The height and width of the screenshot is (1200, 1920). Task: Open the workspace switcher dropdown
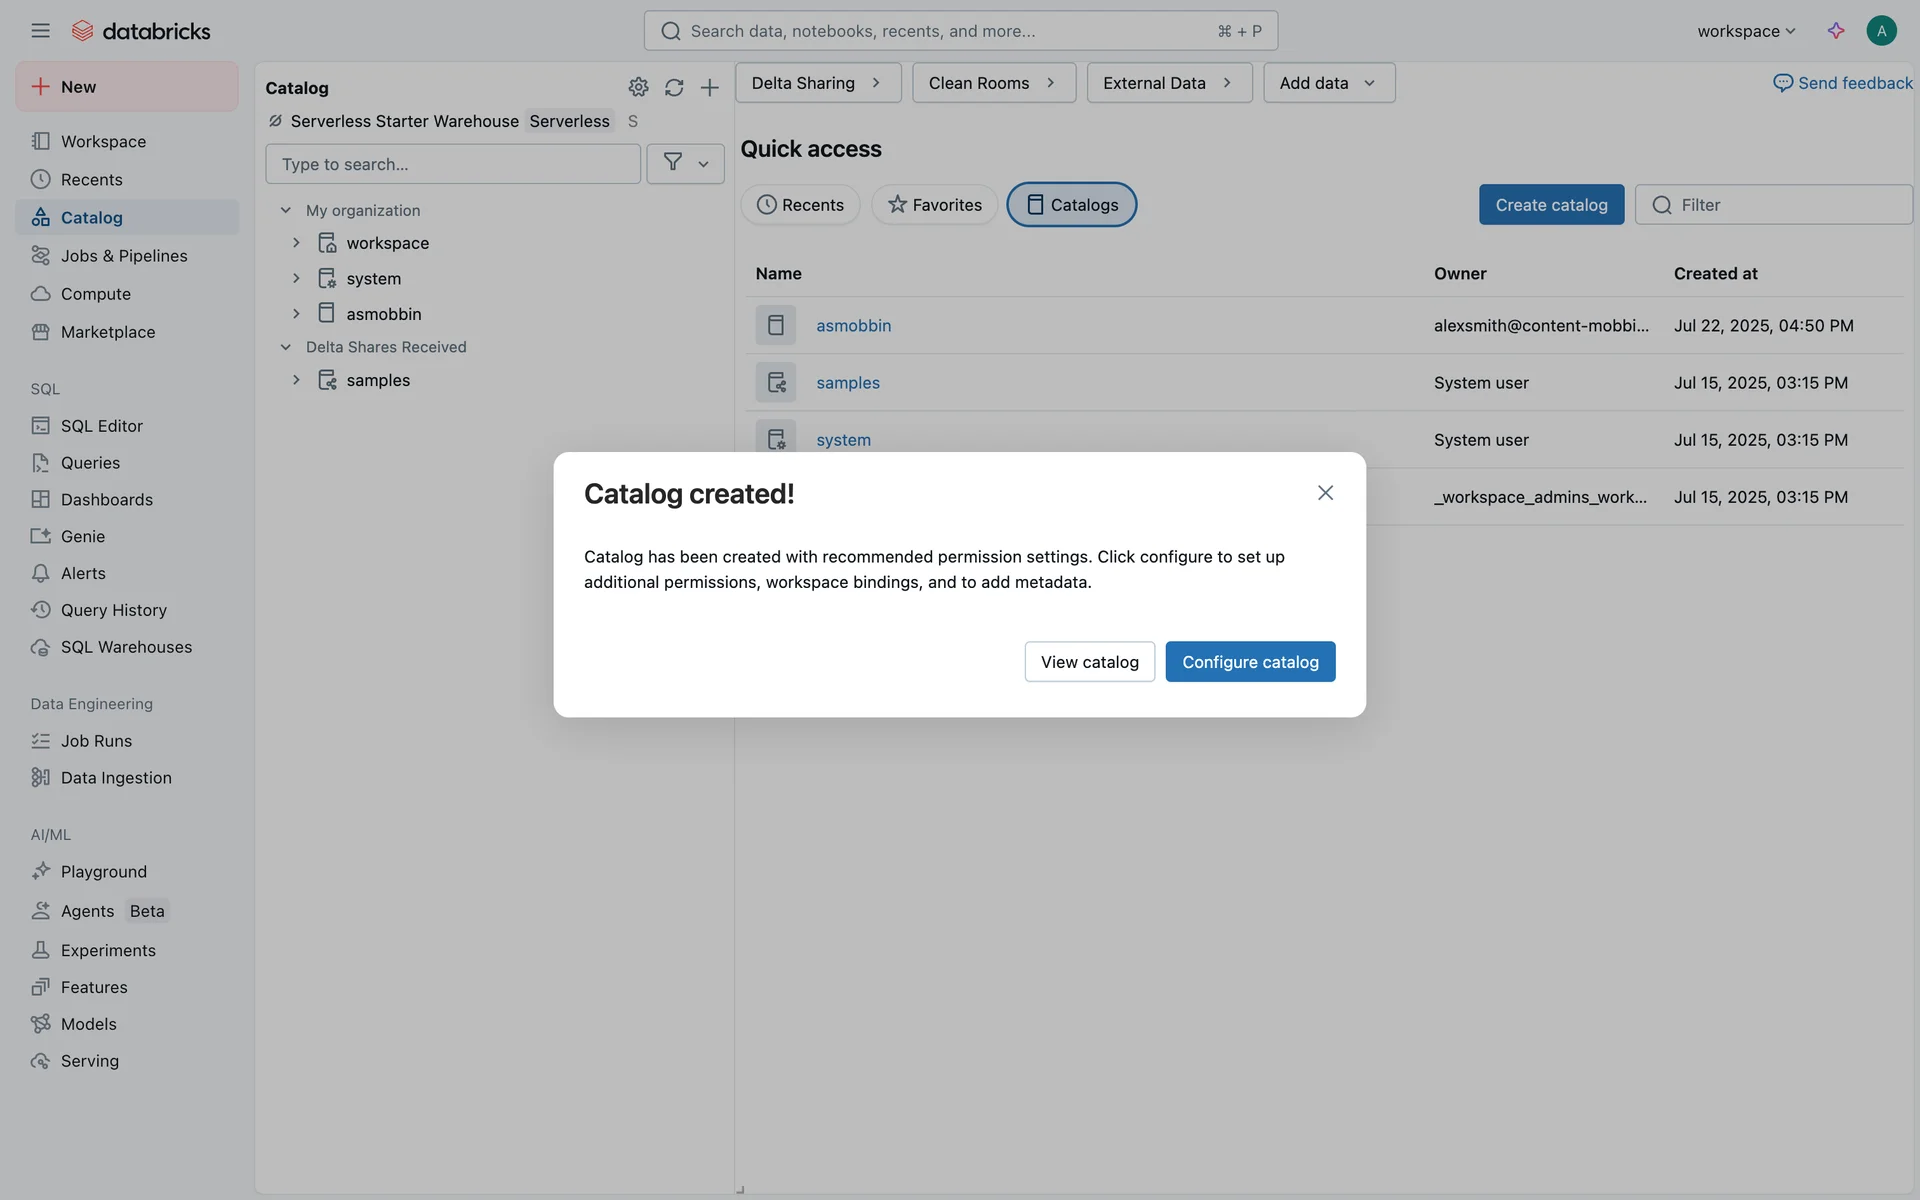coord(1746,31)
